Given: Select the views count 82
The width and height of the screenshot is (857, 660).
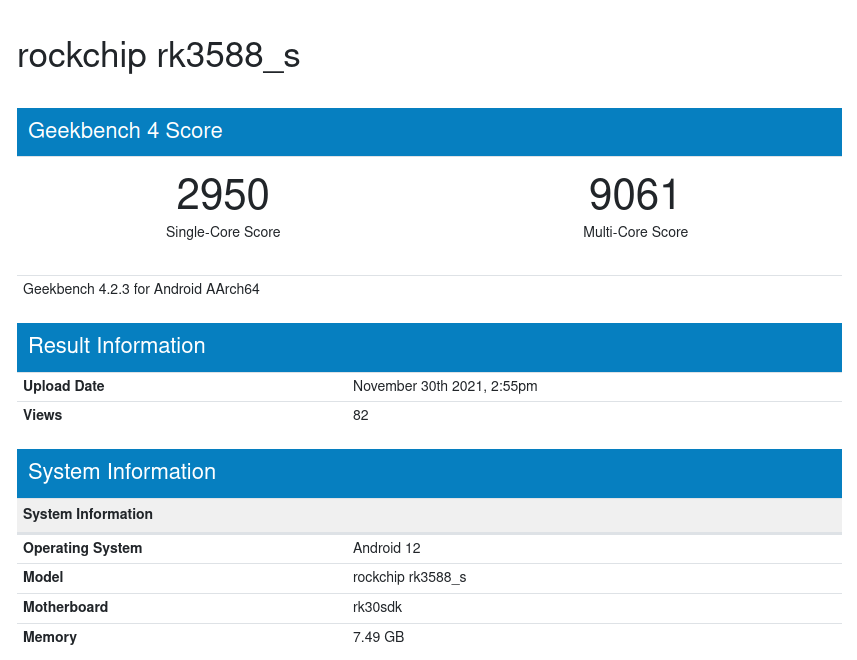Looking at the screenshot, I should [x=361, y=415].
